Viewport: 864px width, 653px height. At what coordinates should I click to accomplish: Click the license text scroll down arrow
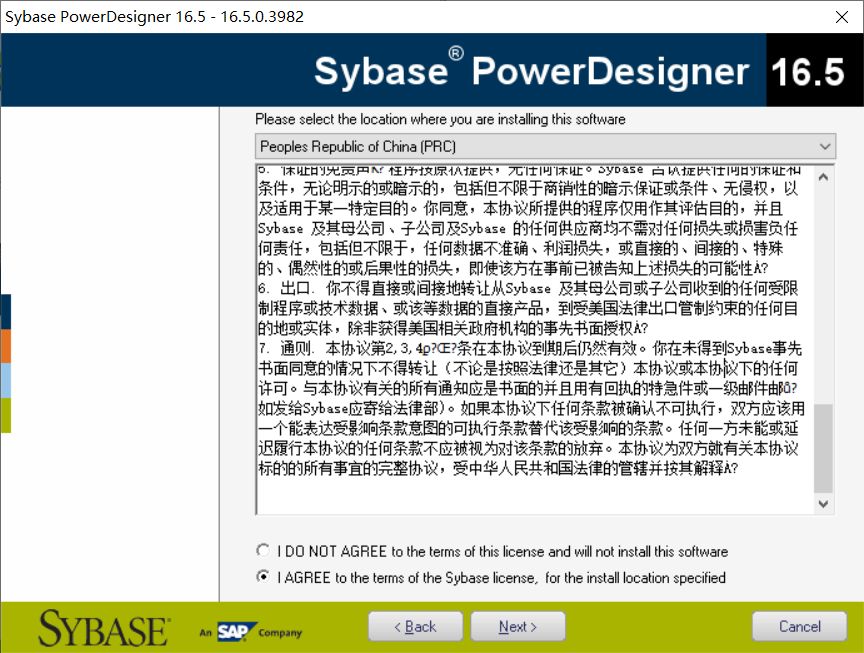(823, 504)
